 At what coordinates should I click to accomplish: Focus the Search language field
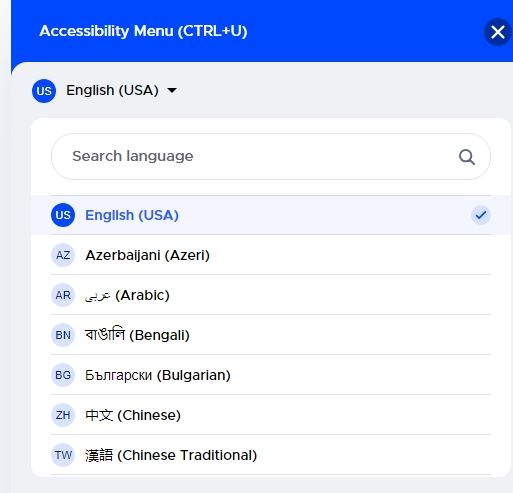click(271, 156)
